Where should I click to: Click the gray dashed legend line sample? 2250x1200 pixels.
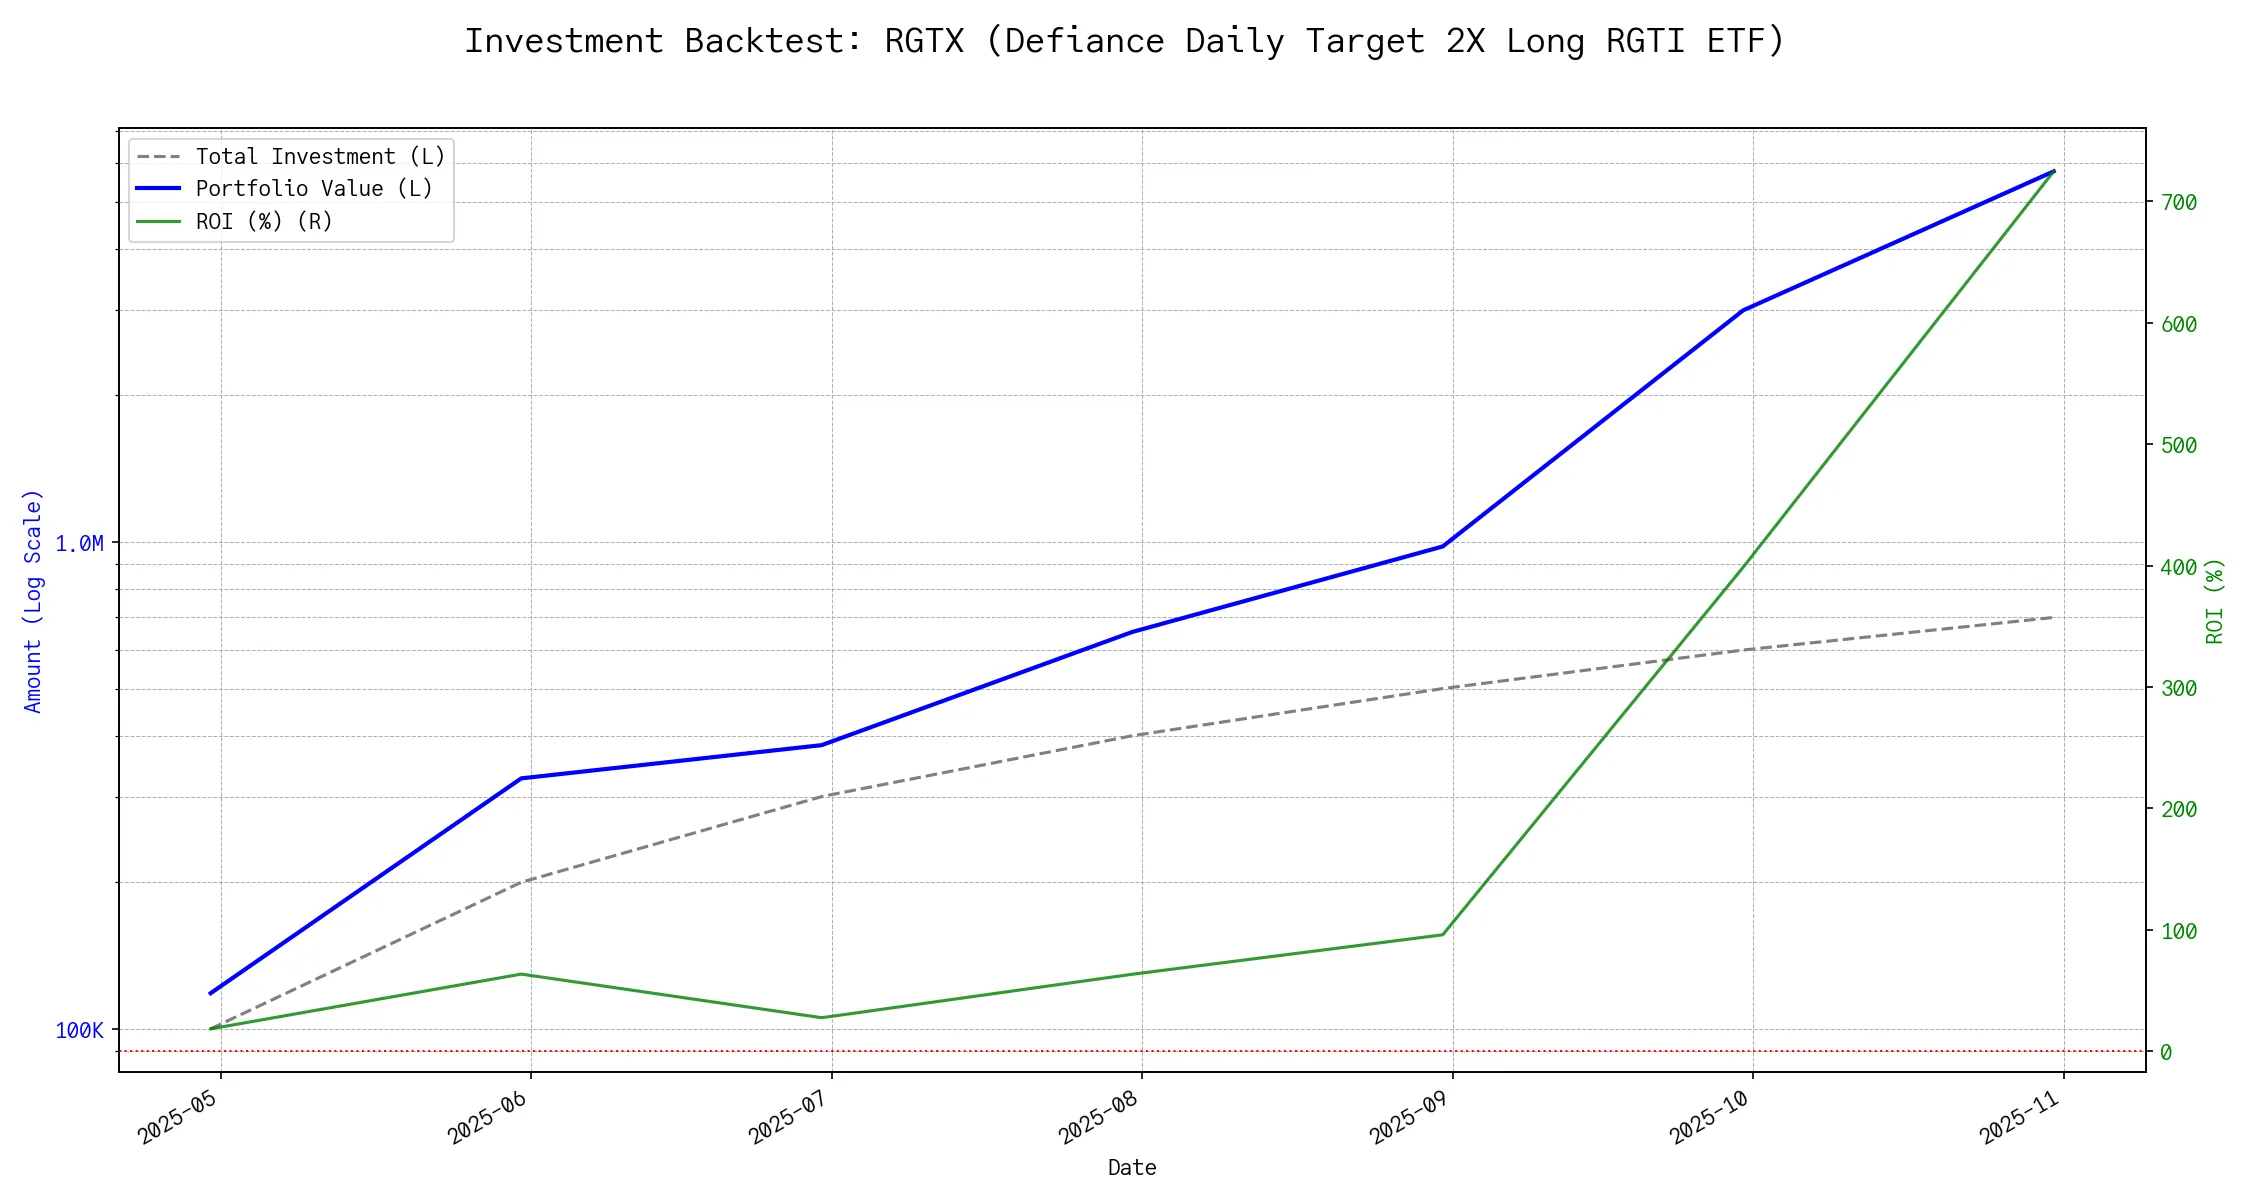[158, 157]
